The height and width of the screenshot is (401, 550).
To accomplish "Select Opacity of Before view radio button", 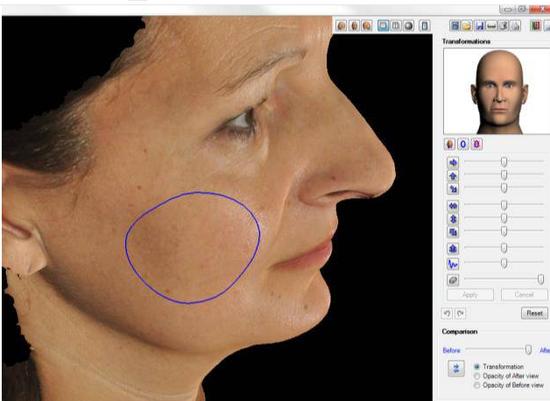I will (477, 385).
